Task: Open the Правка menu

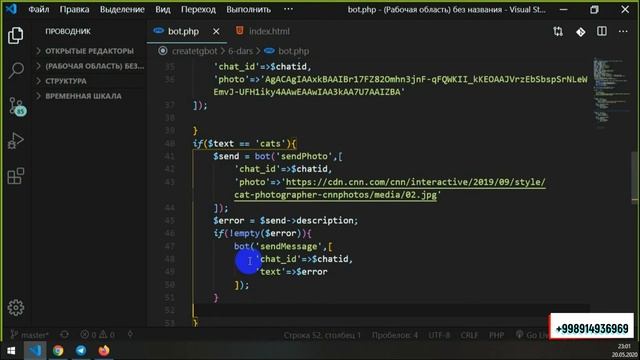Action: [x=74, y=9]
